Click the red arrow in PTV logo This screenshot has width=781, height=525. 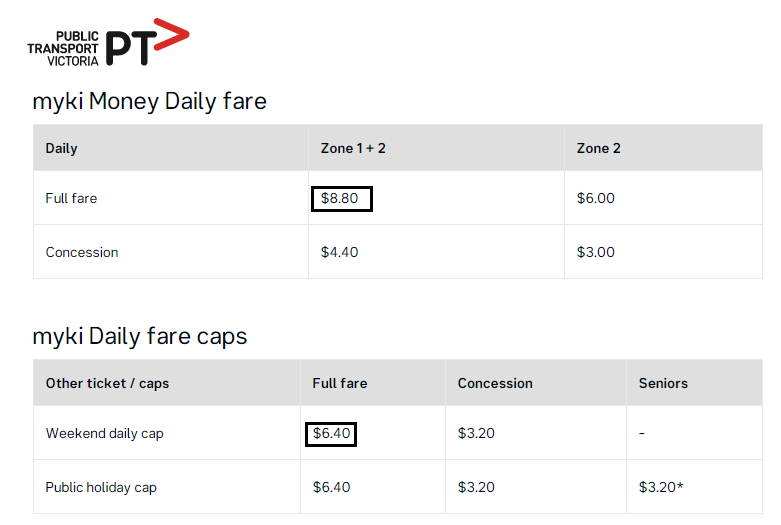(171, 35)
